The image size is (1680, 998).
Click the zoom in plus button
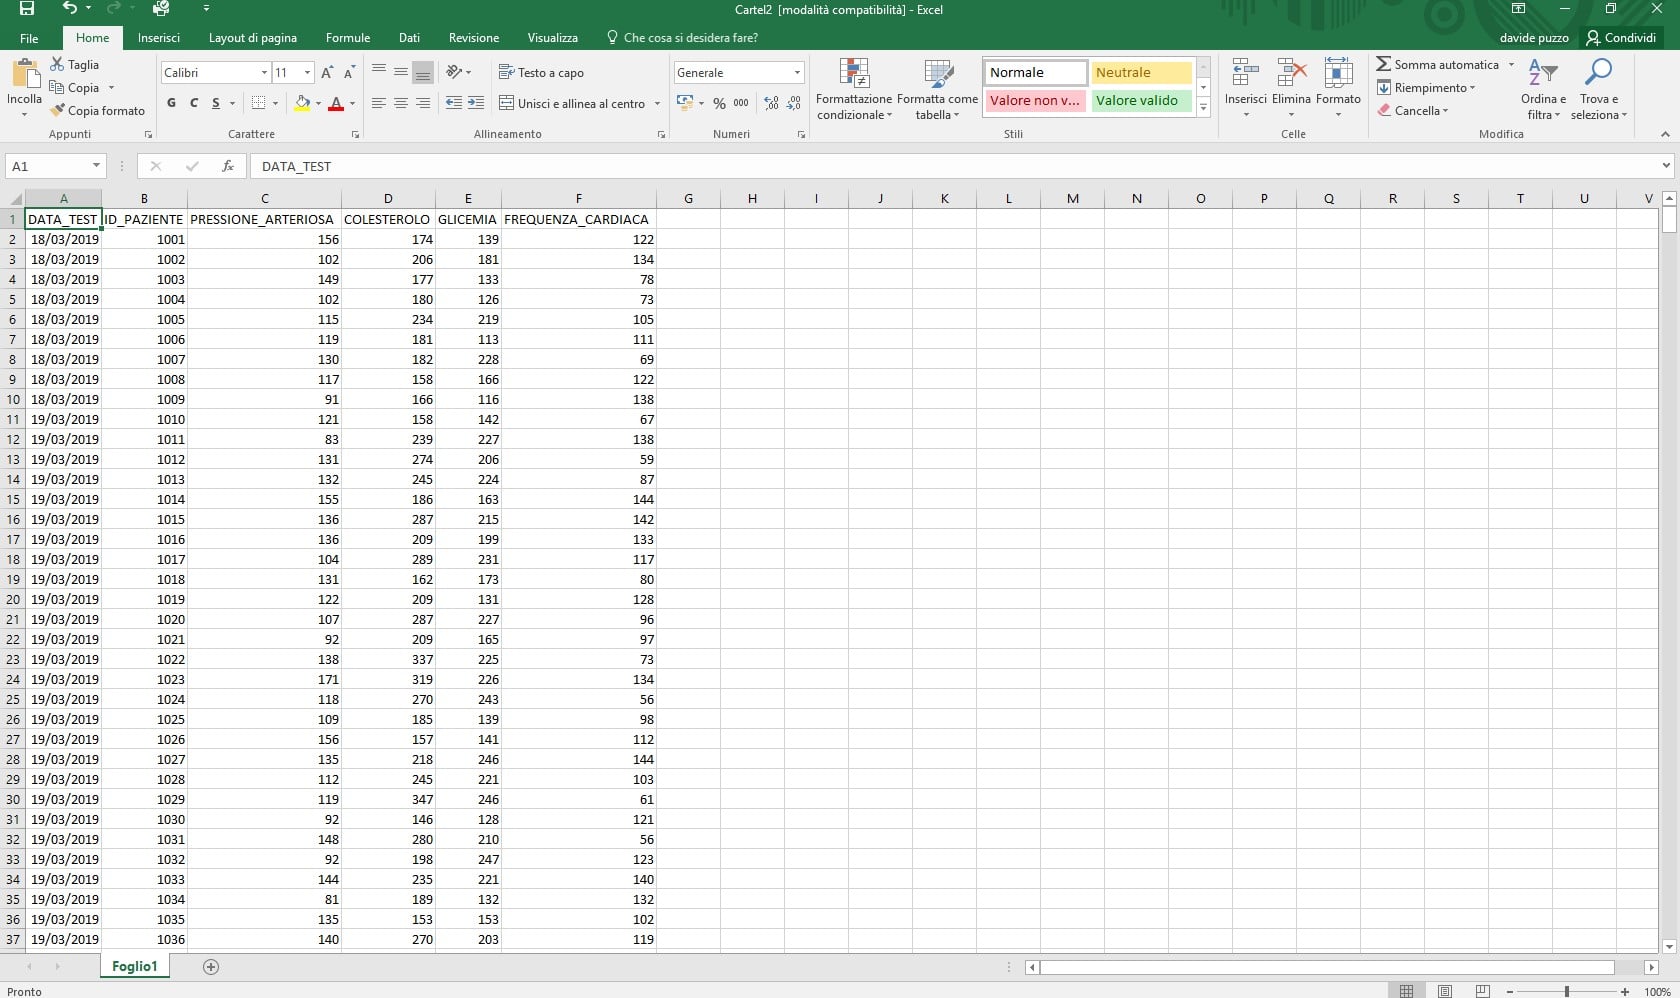pos(1625,991)
